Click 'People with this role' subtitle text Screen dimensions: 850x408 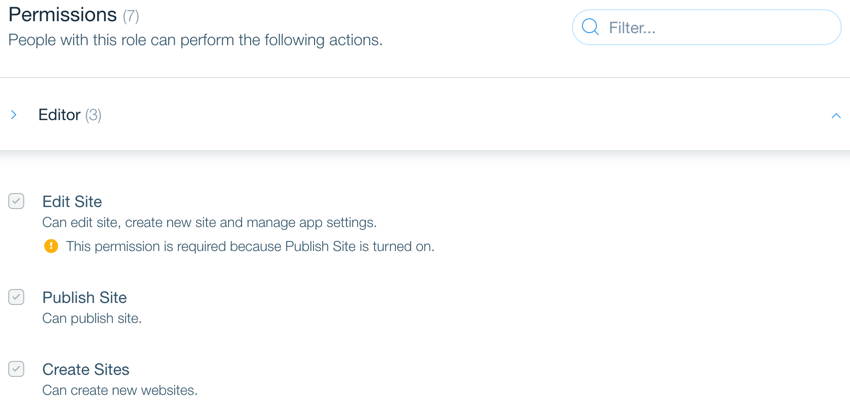[195, 41]
